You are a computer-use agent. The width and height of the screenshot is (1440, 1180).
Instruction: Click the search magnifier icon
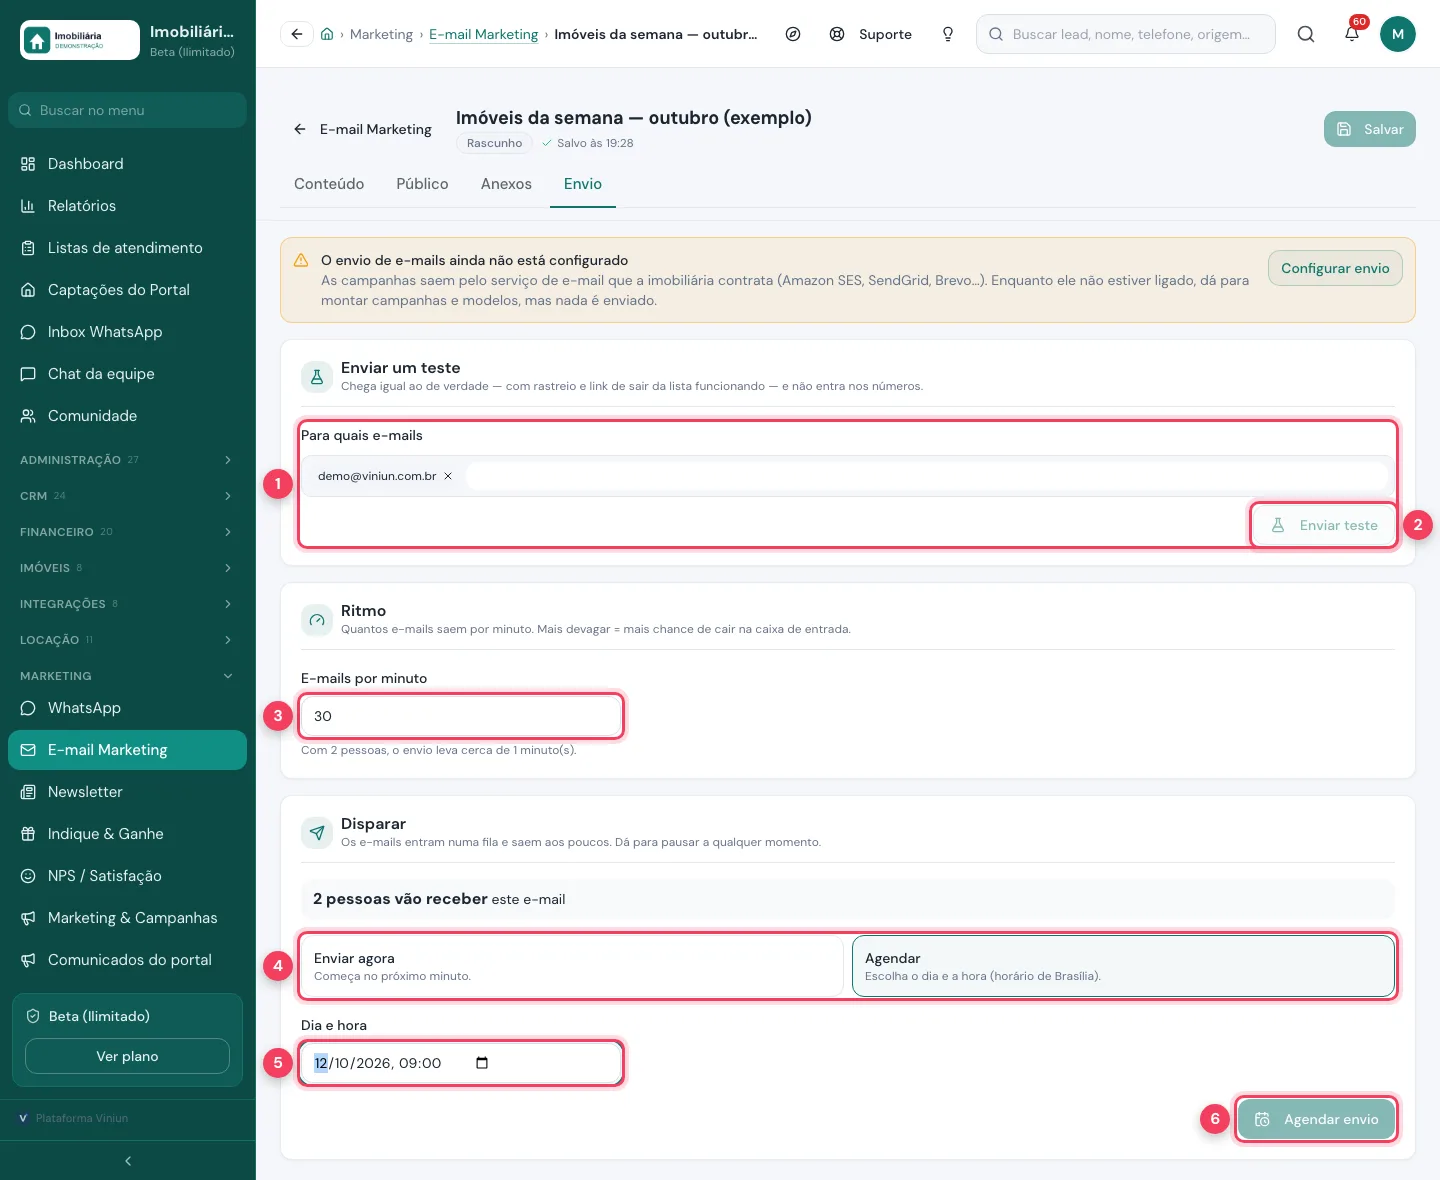1306,34
